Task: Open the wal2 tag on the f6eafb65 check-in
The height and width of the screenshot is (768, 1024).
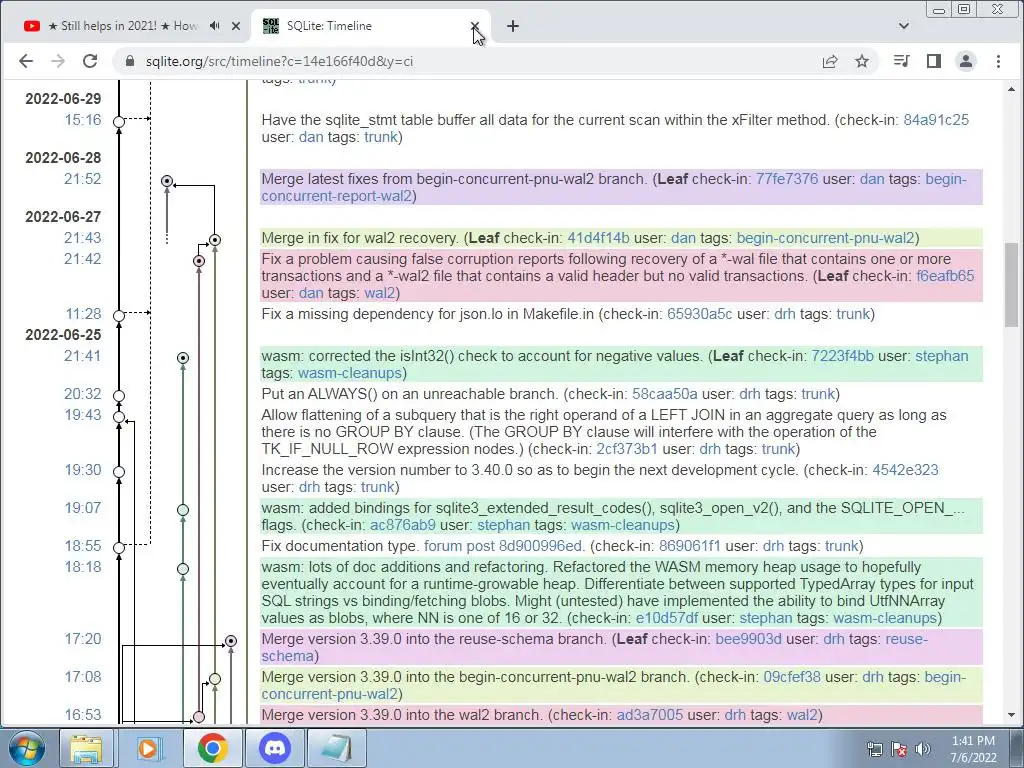Action: pyautogui.click(x=379, y=293)
